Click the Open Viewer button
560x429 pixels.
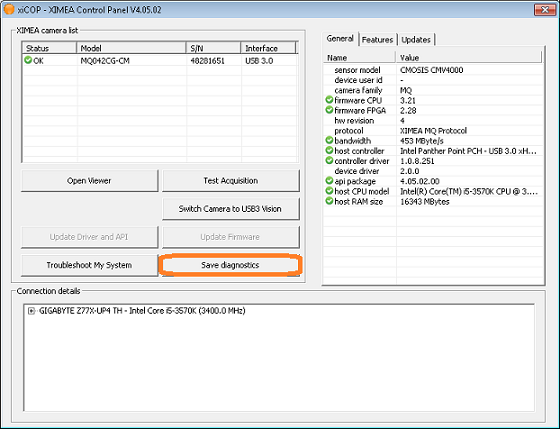coord(89,181)
